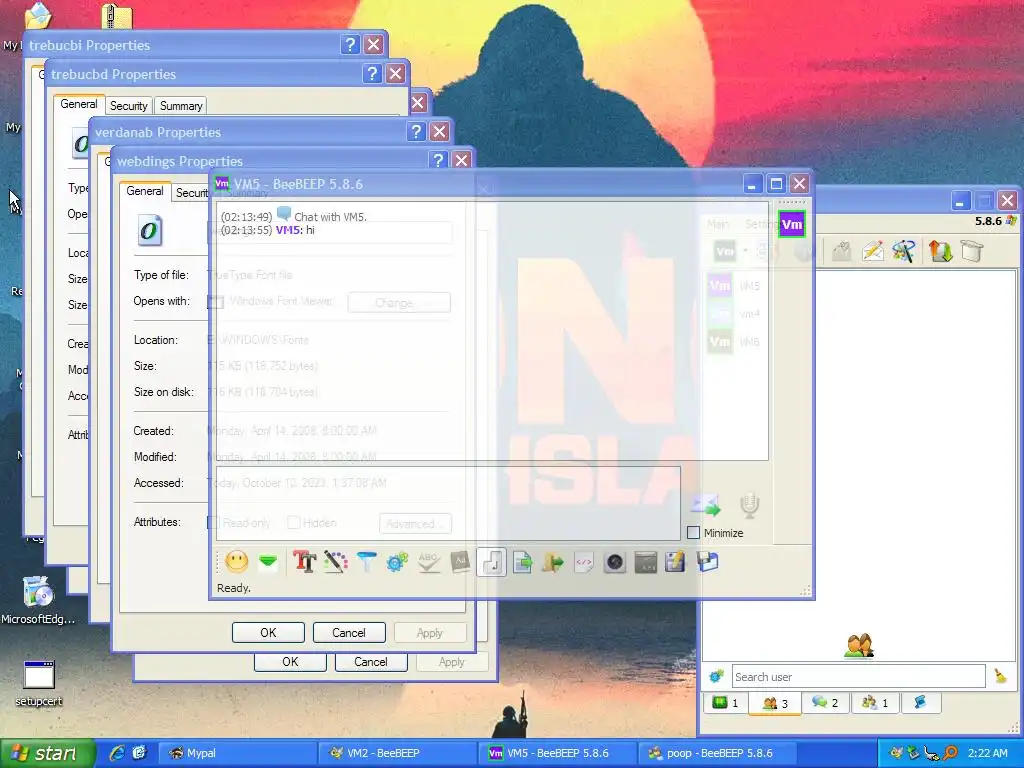Click the HTML code tag icon
The width and height of the screenshot is (1024, 768).
click(x=584, y=562)
